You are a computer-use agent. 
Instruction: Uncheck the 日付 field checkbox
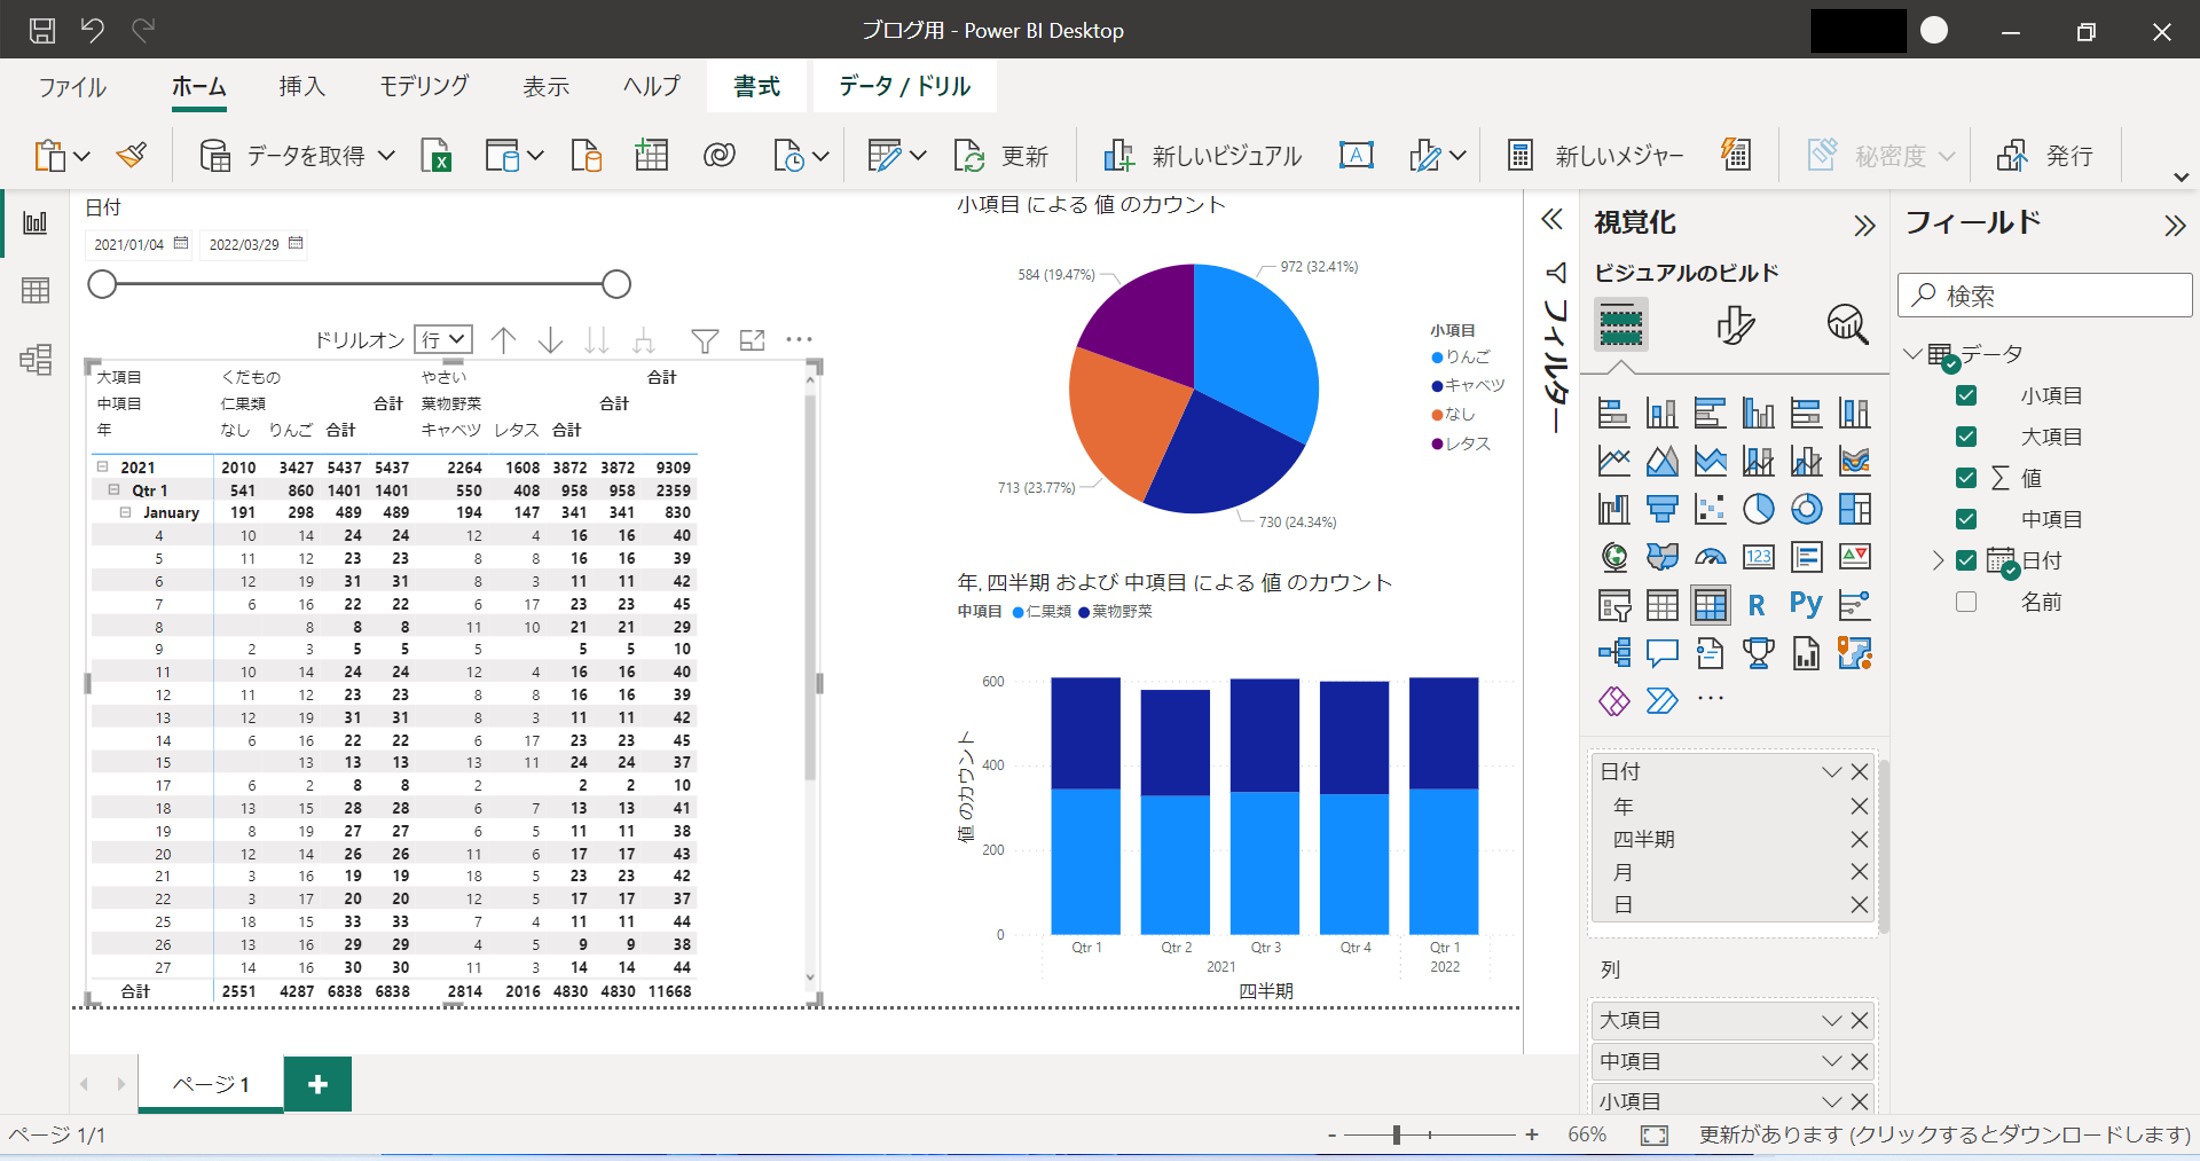click(1966, 560)
